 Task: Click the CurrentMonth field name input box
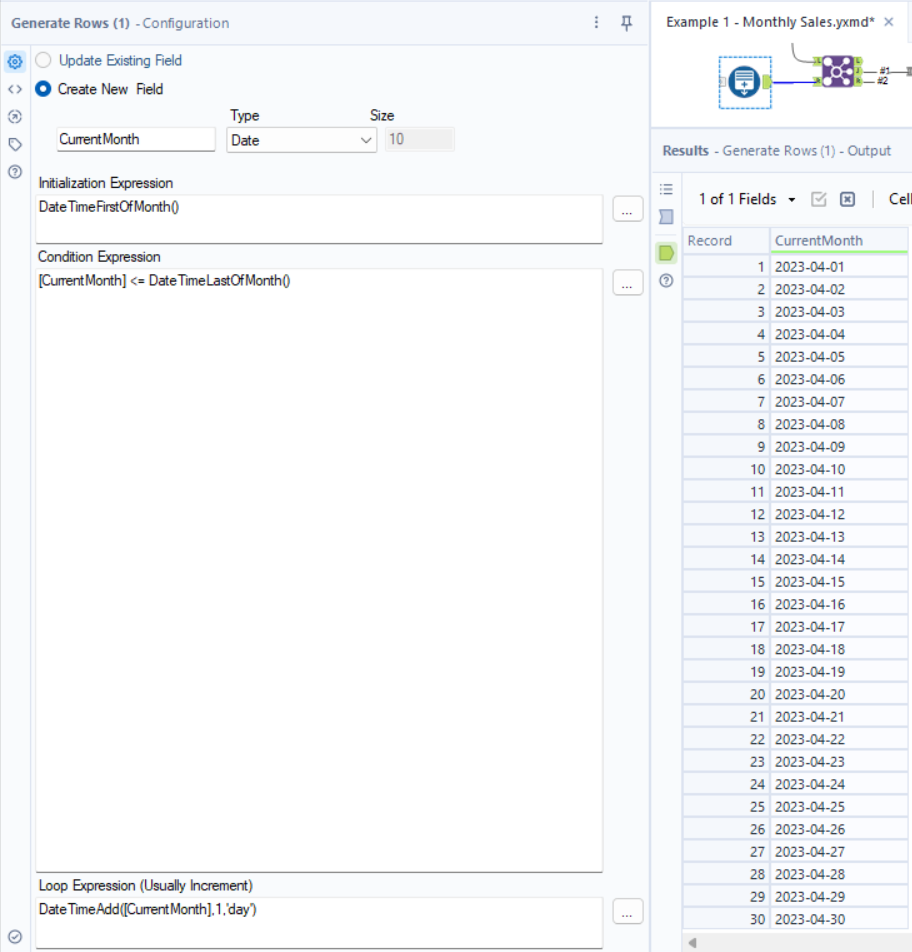click(135, 139)
